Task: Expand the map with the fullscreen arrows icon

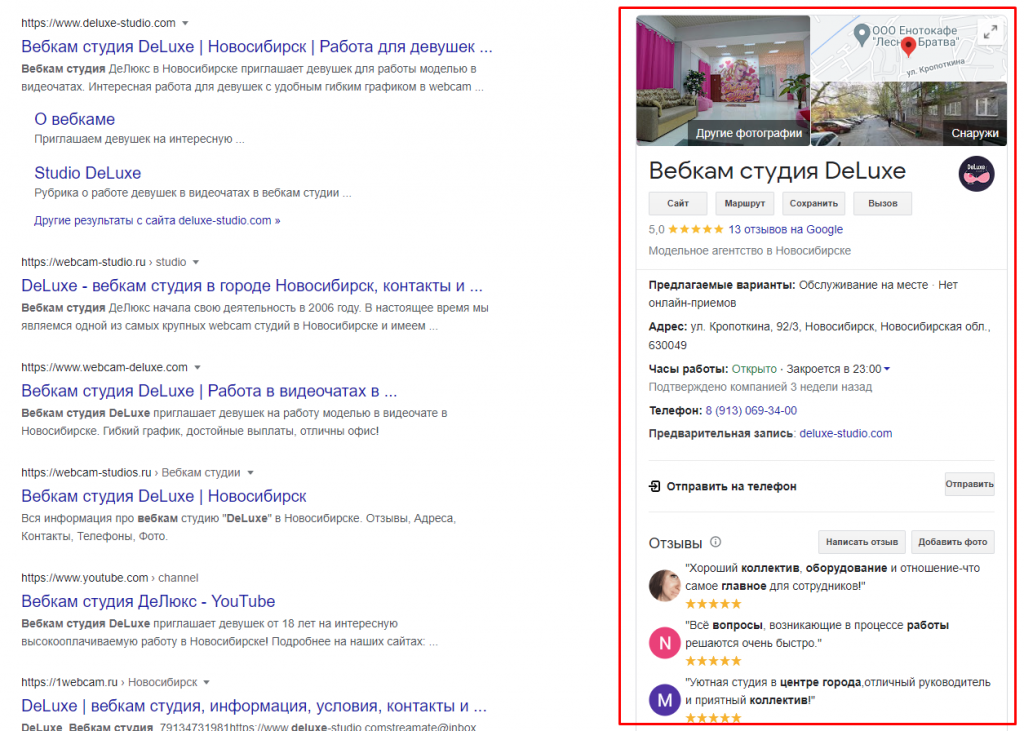Action: 990,32
